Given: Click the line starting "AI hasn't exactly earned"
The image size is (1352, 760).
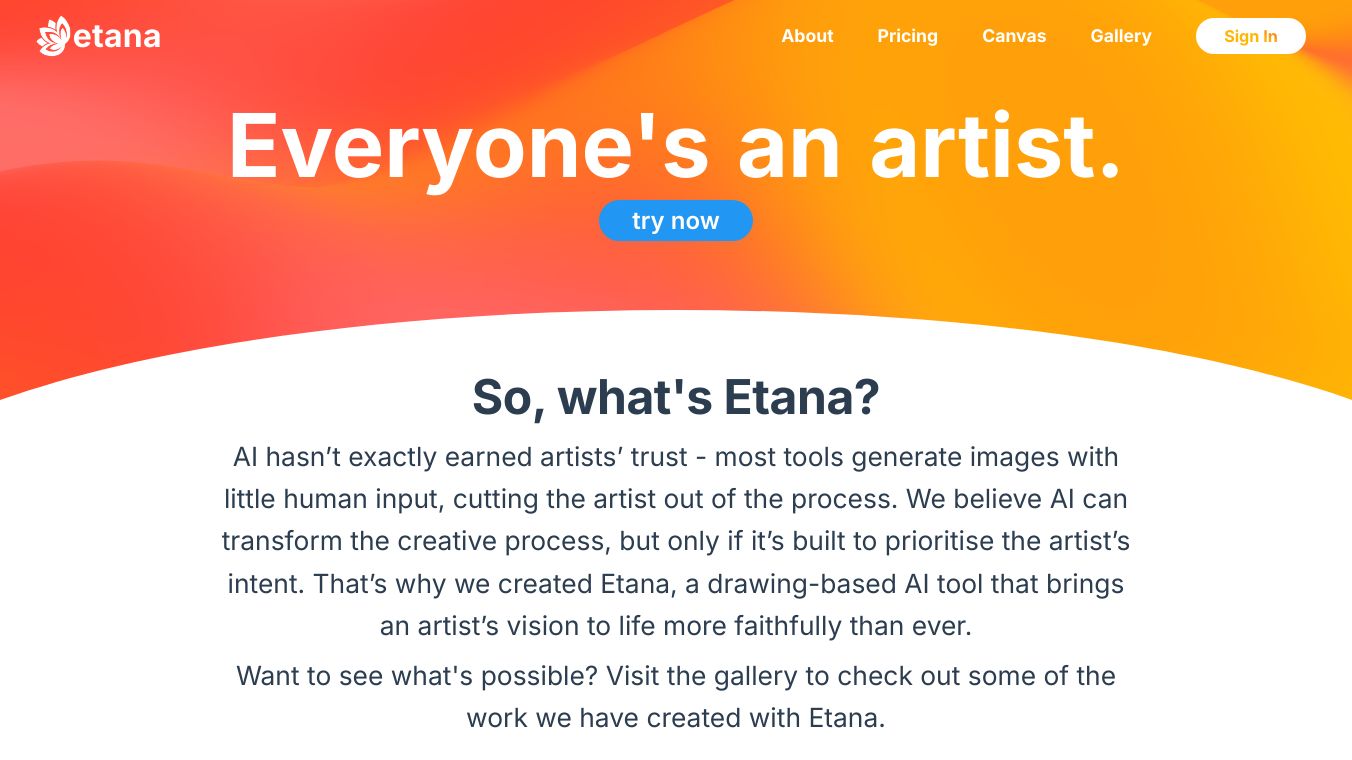Looking at the screenshot, I should [x=675, y=457].
